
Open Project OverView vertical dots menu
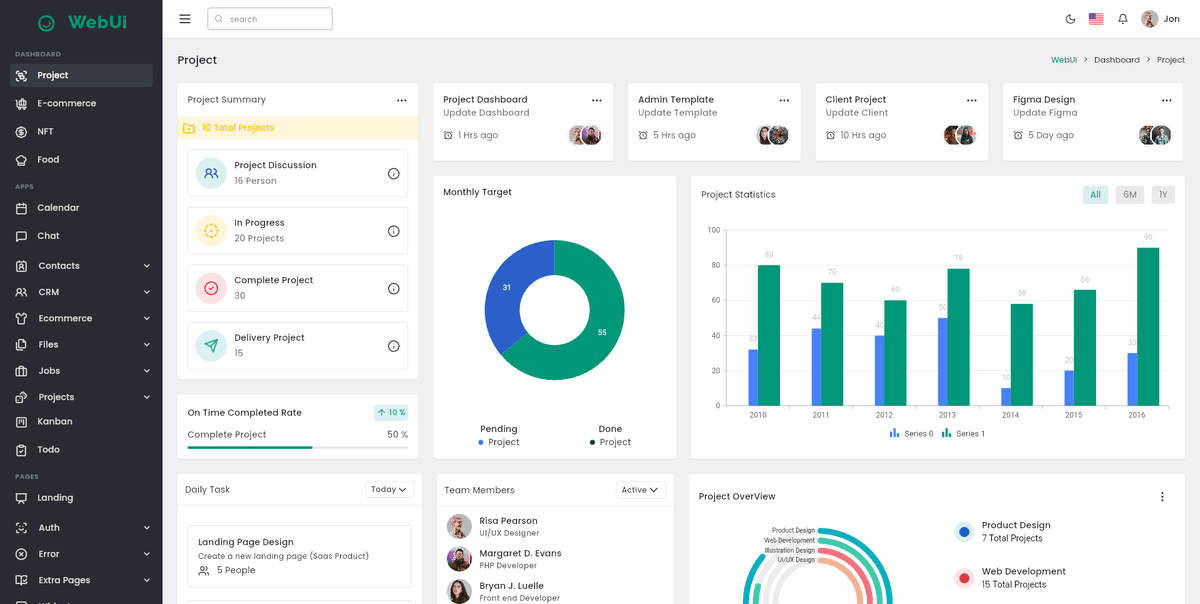(1162, 497)
